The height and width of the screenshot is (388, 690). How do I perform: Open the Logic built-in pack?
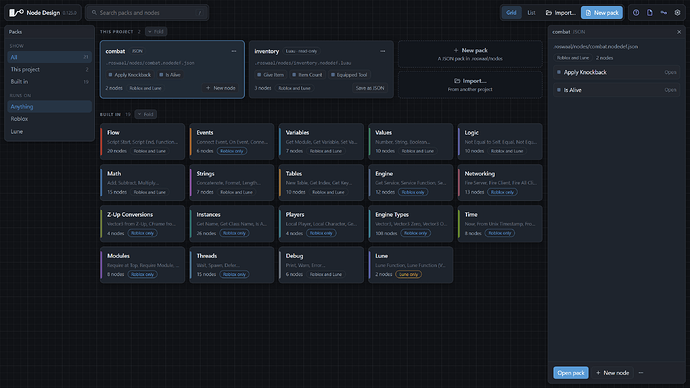click(500, 142)
